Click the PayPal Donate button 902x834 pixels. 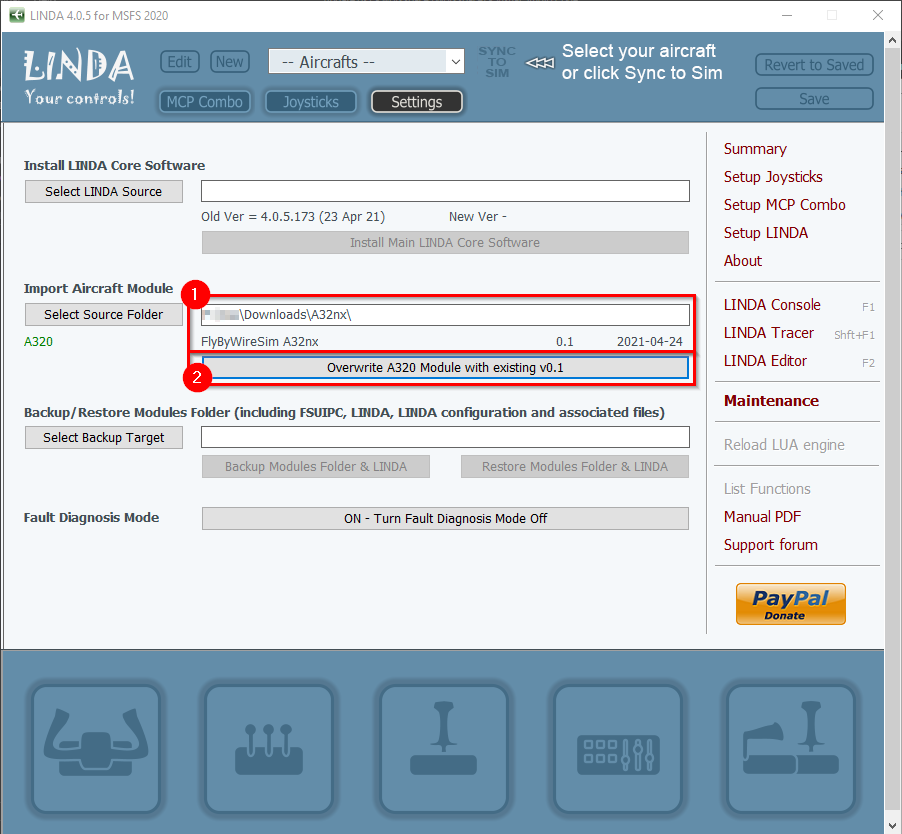pos(790,604)
